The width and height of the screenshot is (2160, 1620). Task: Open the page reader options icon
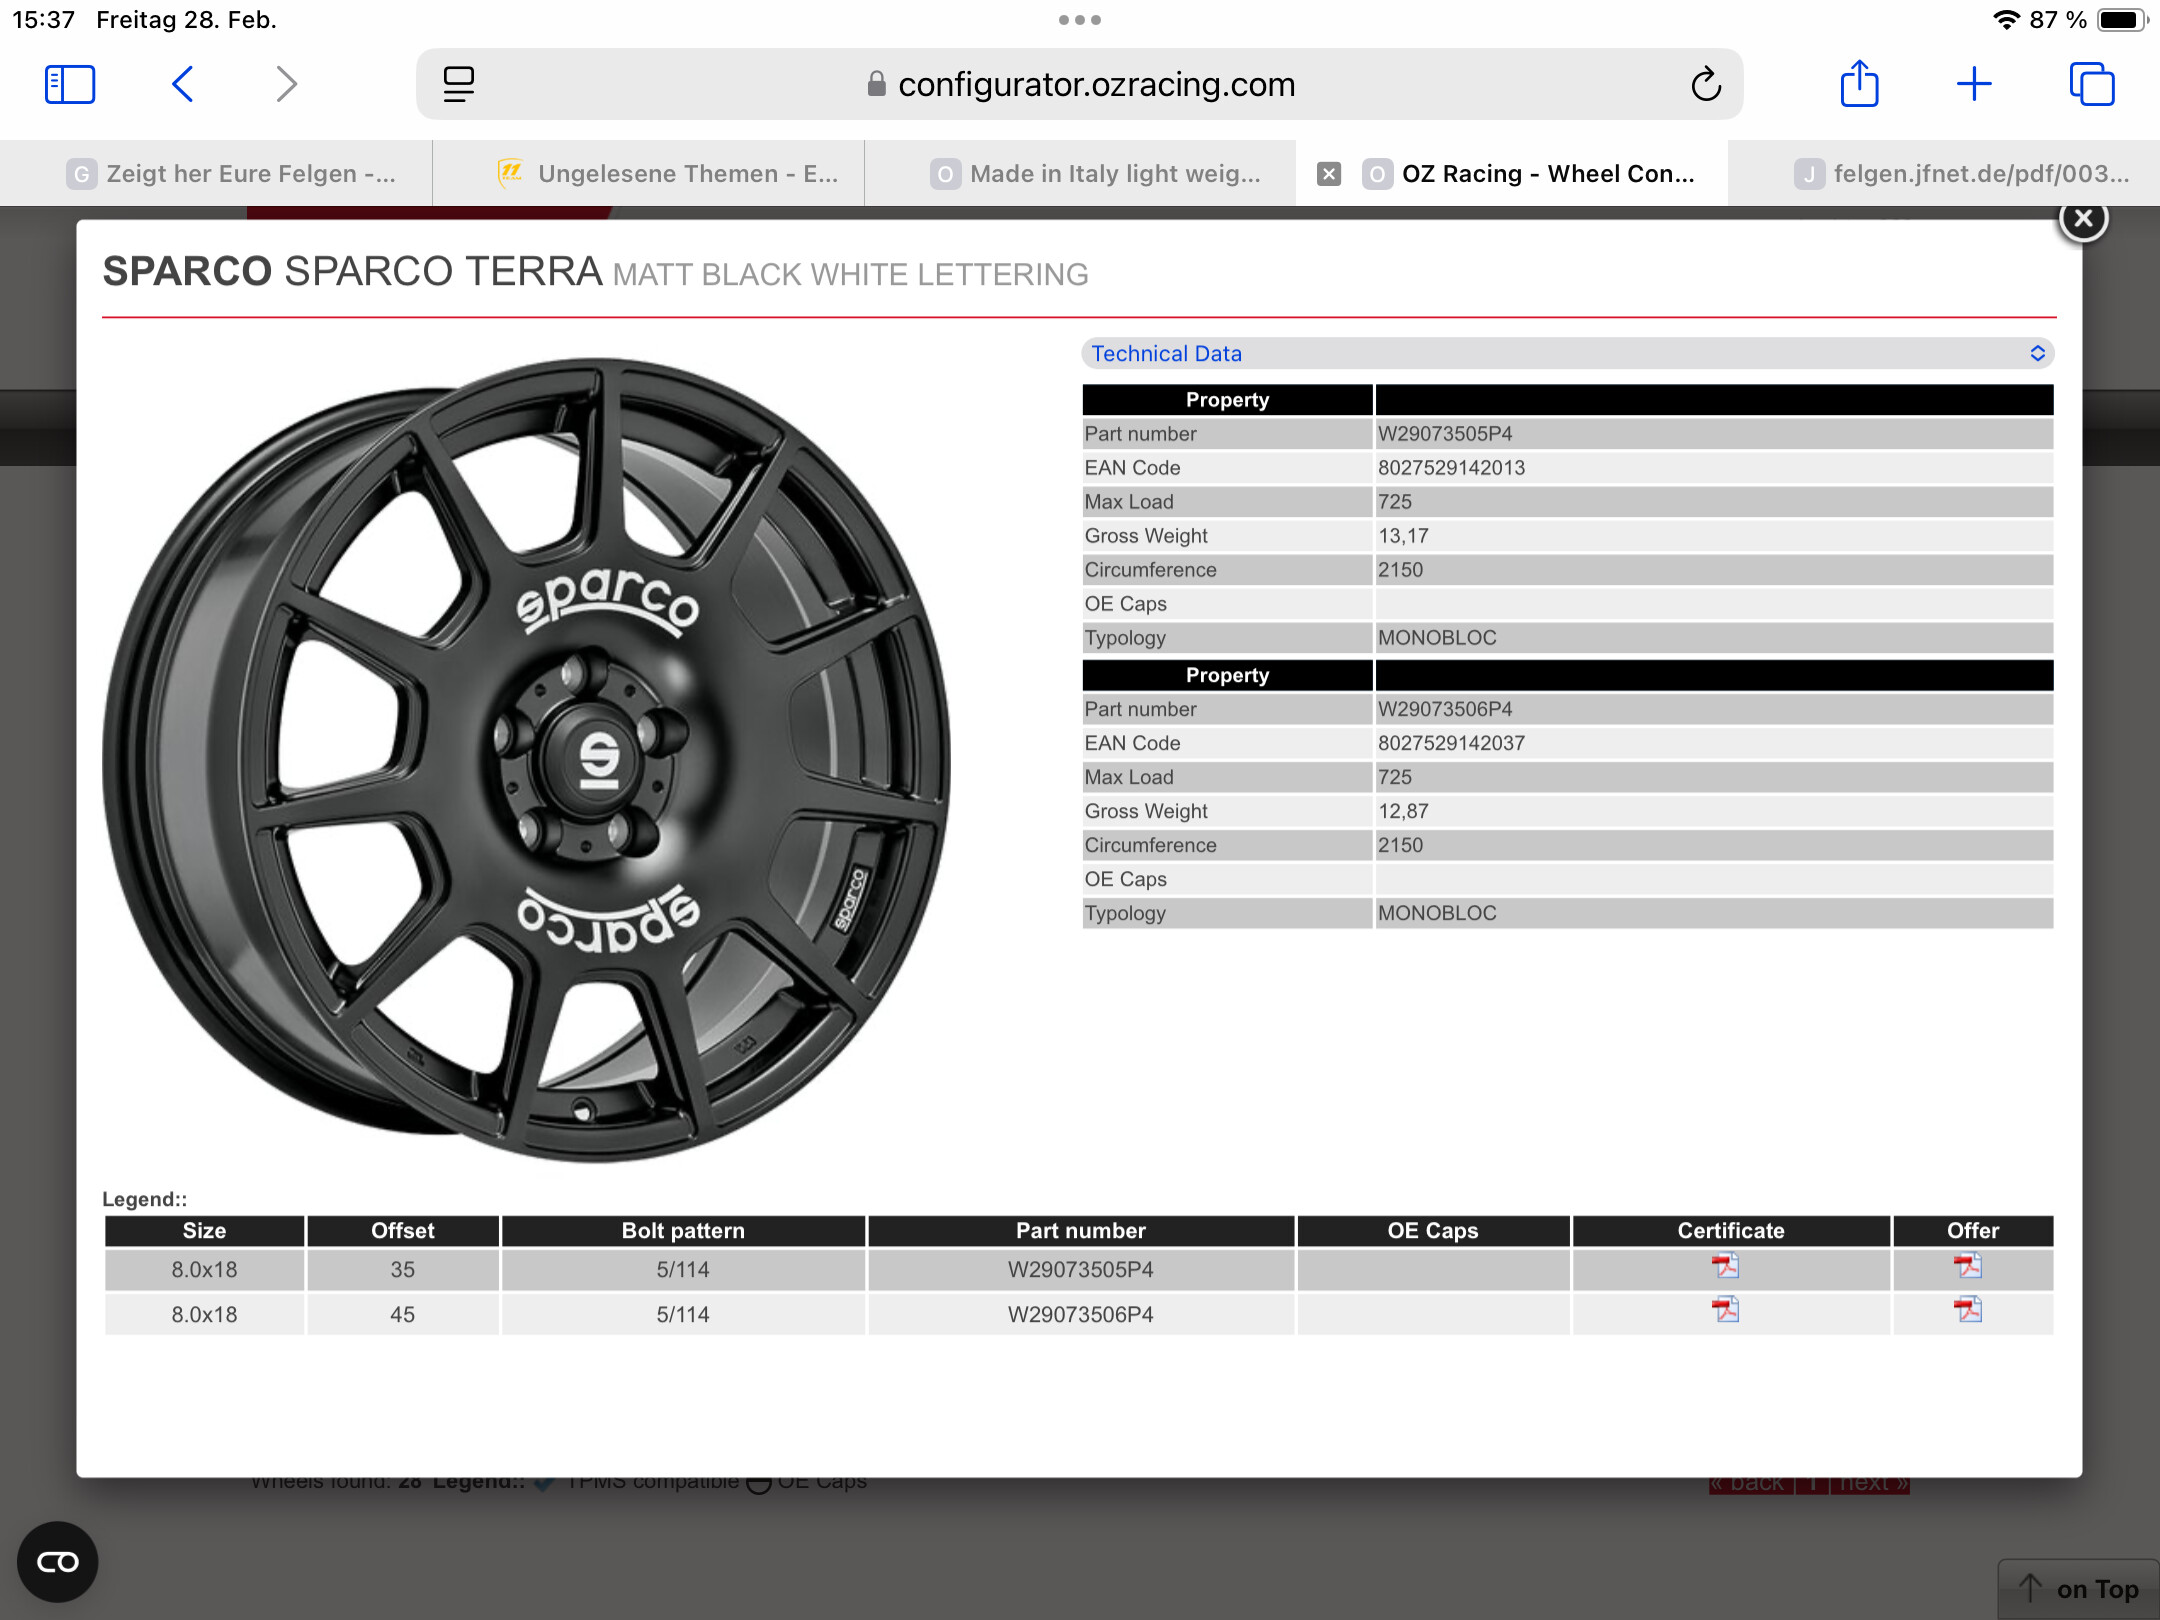coord(459,84)
